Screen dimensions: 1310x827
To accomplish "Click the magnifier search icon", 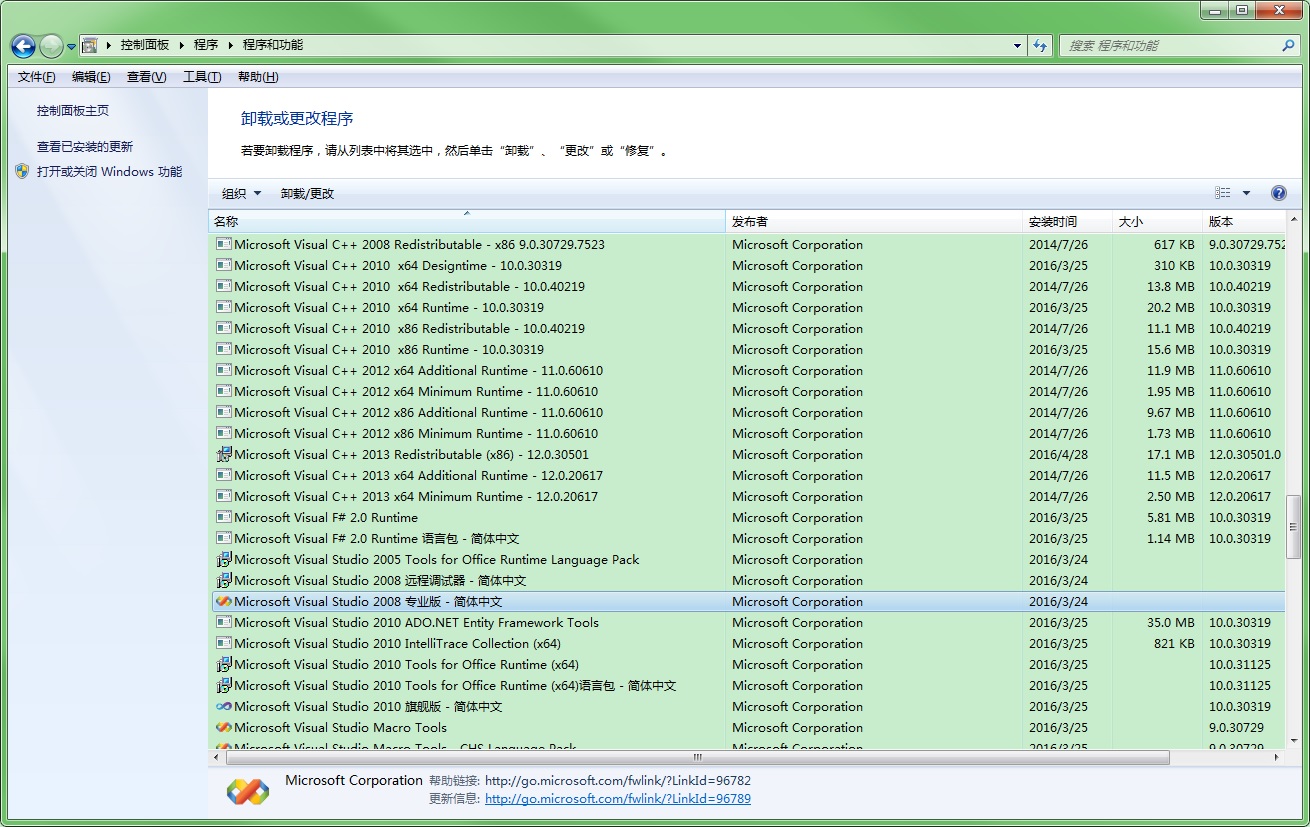I will 1288,45.
